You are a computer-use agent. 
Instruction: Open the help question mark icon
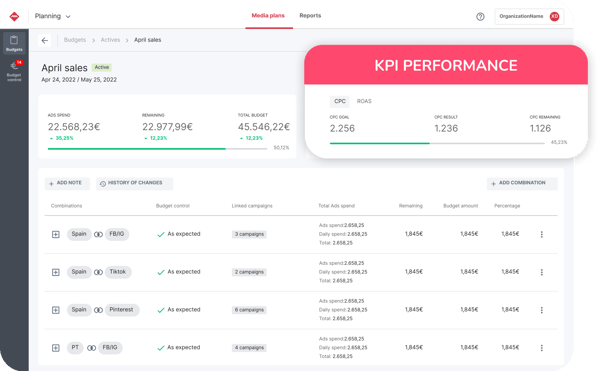(x=480, y=16)
